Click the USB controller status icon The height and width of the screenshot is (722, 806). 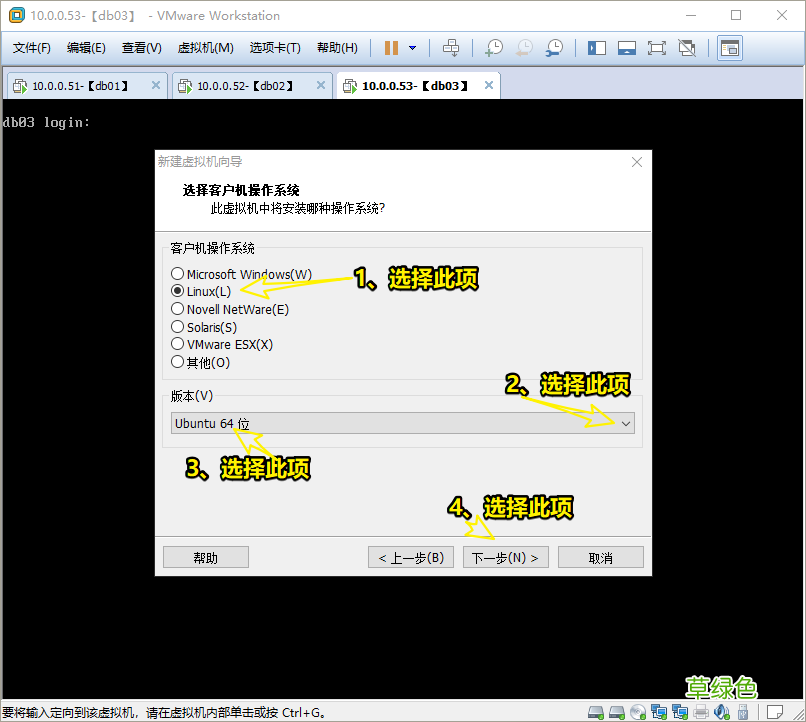(743, 712)
